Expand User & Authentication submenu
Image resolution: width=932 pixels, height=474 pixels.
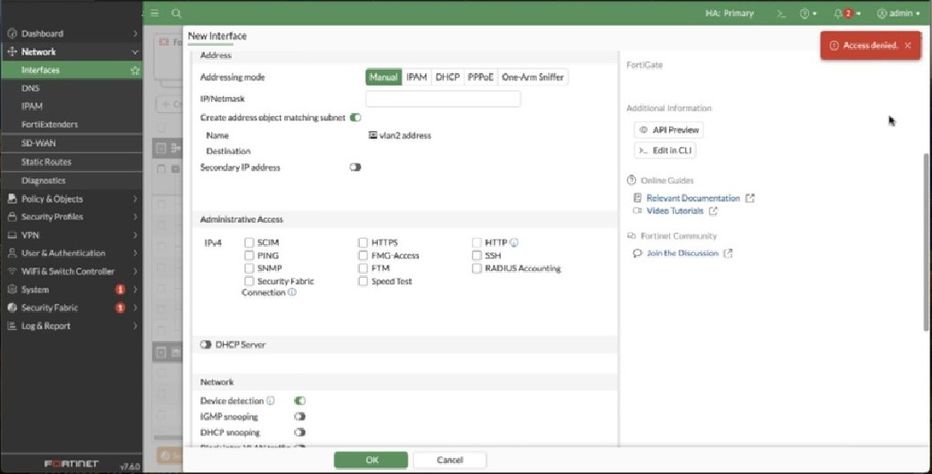[x=135, y=253]
